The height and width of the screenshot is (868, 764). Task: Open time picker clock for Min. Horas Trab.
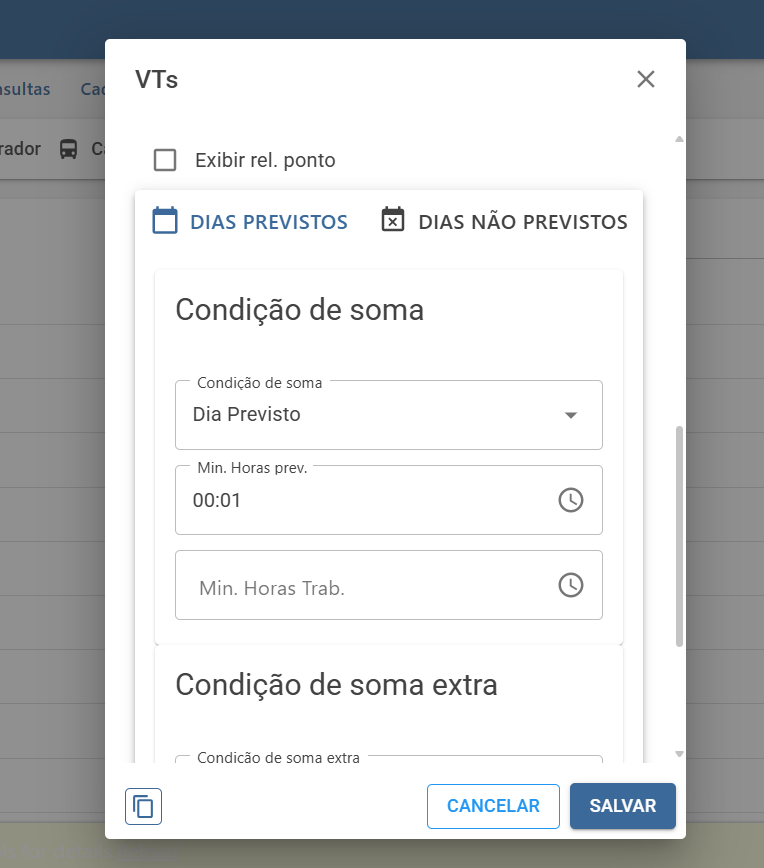click(571, 585)
